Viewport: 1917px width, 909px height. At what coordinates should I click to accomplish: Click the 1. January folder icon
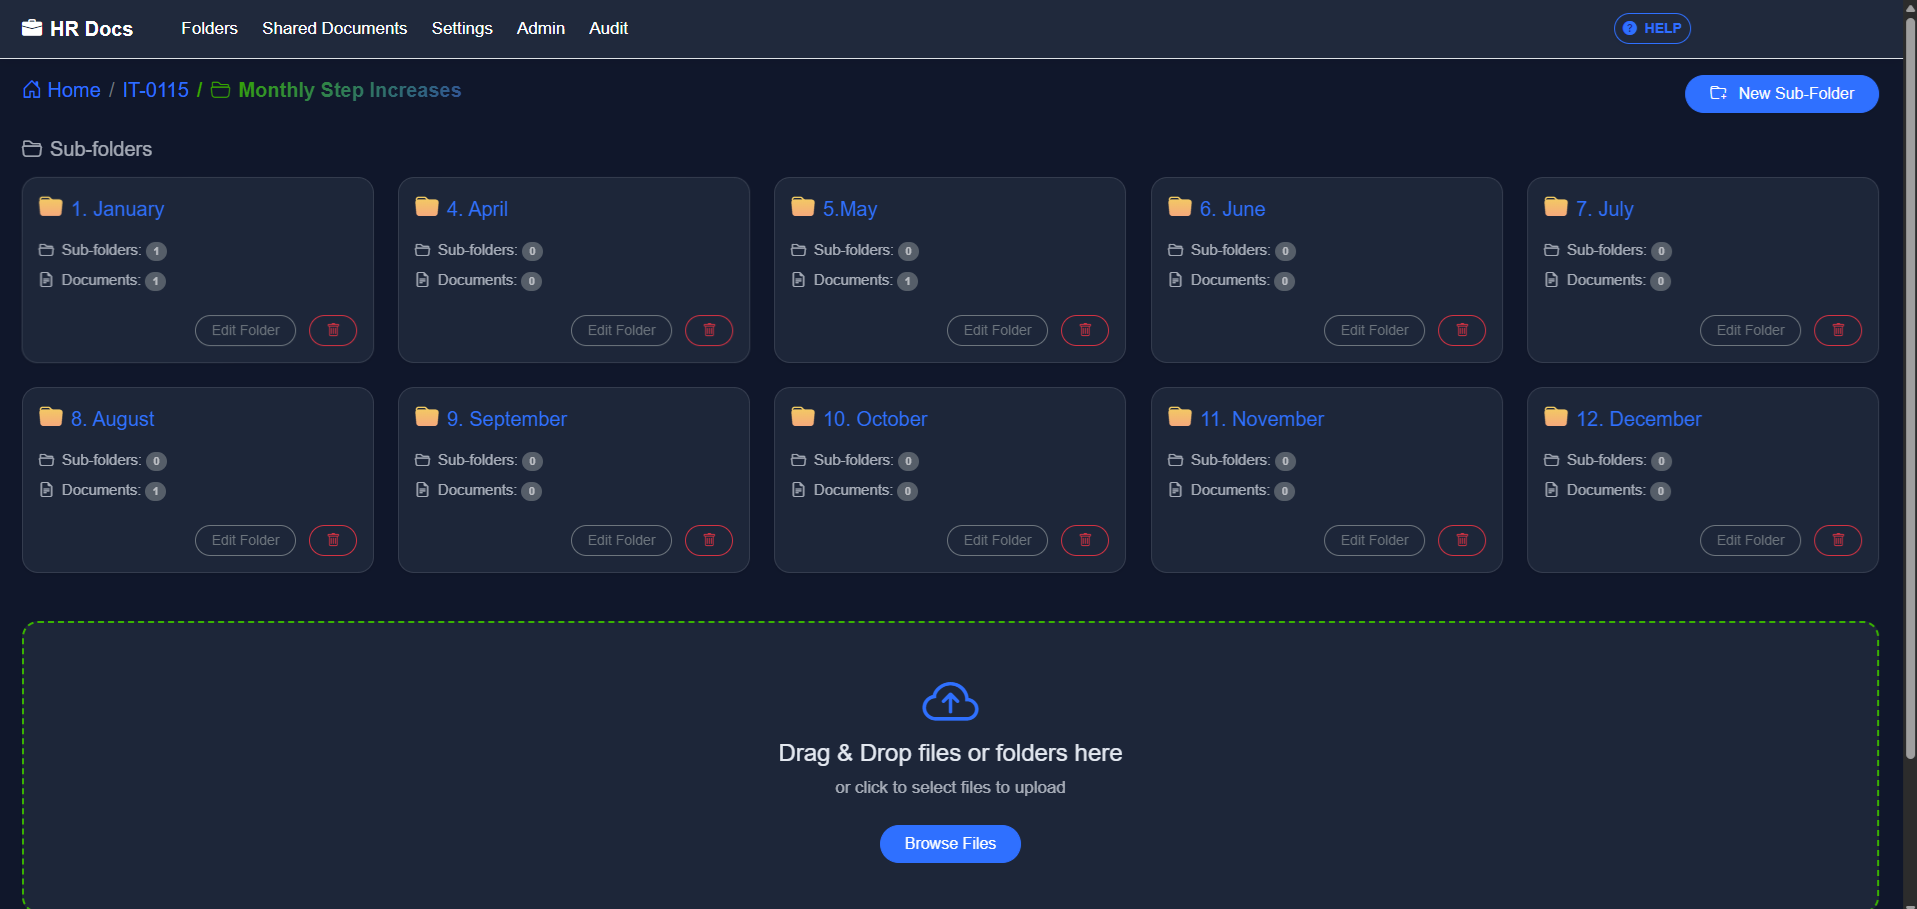click(51, 207)
